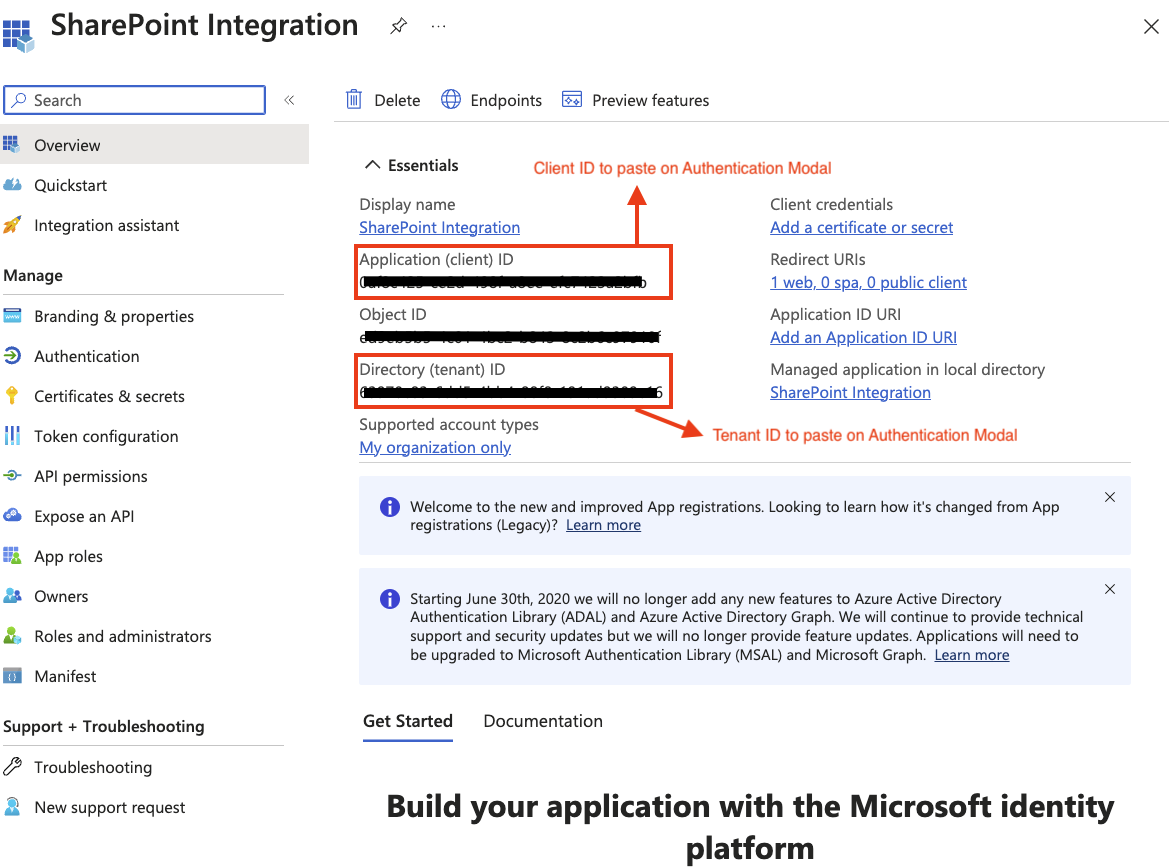Dismiss the App registrations welcome banner
The image size is (1169, 868).
[x=1110, y=497]
